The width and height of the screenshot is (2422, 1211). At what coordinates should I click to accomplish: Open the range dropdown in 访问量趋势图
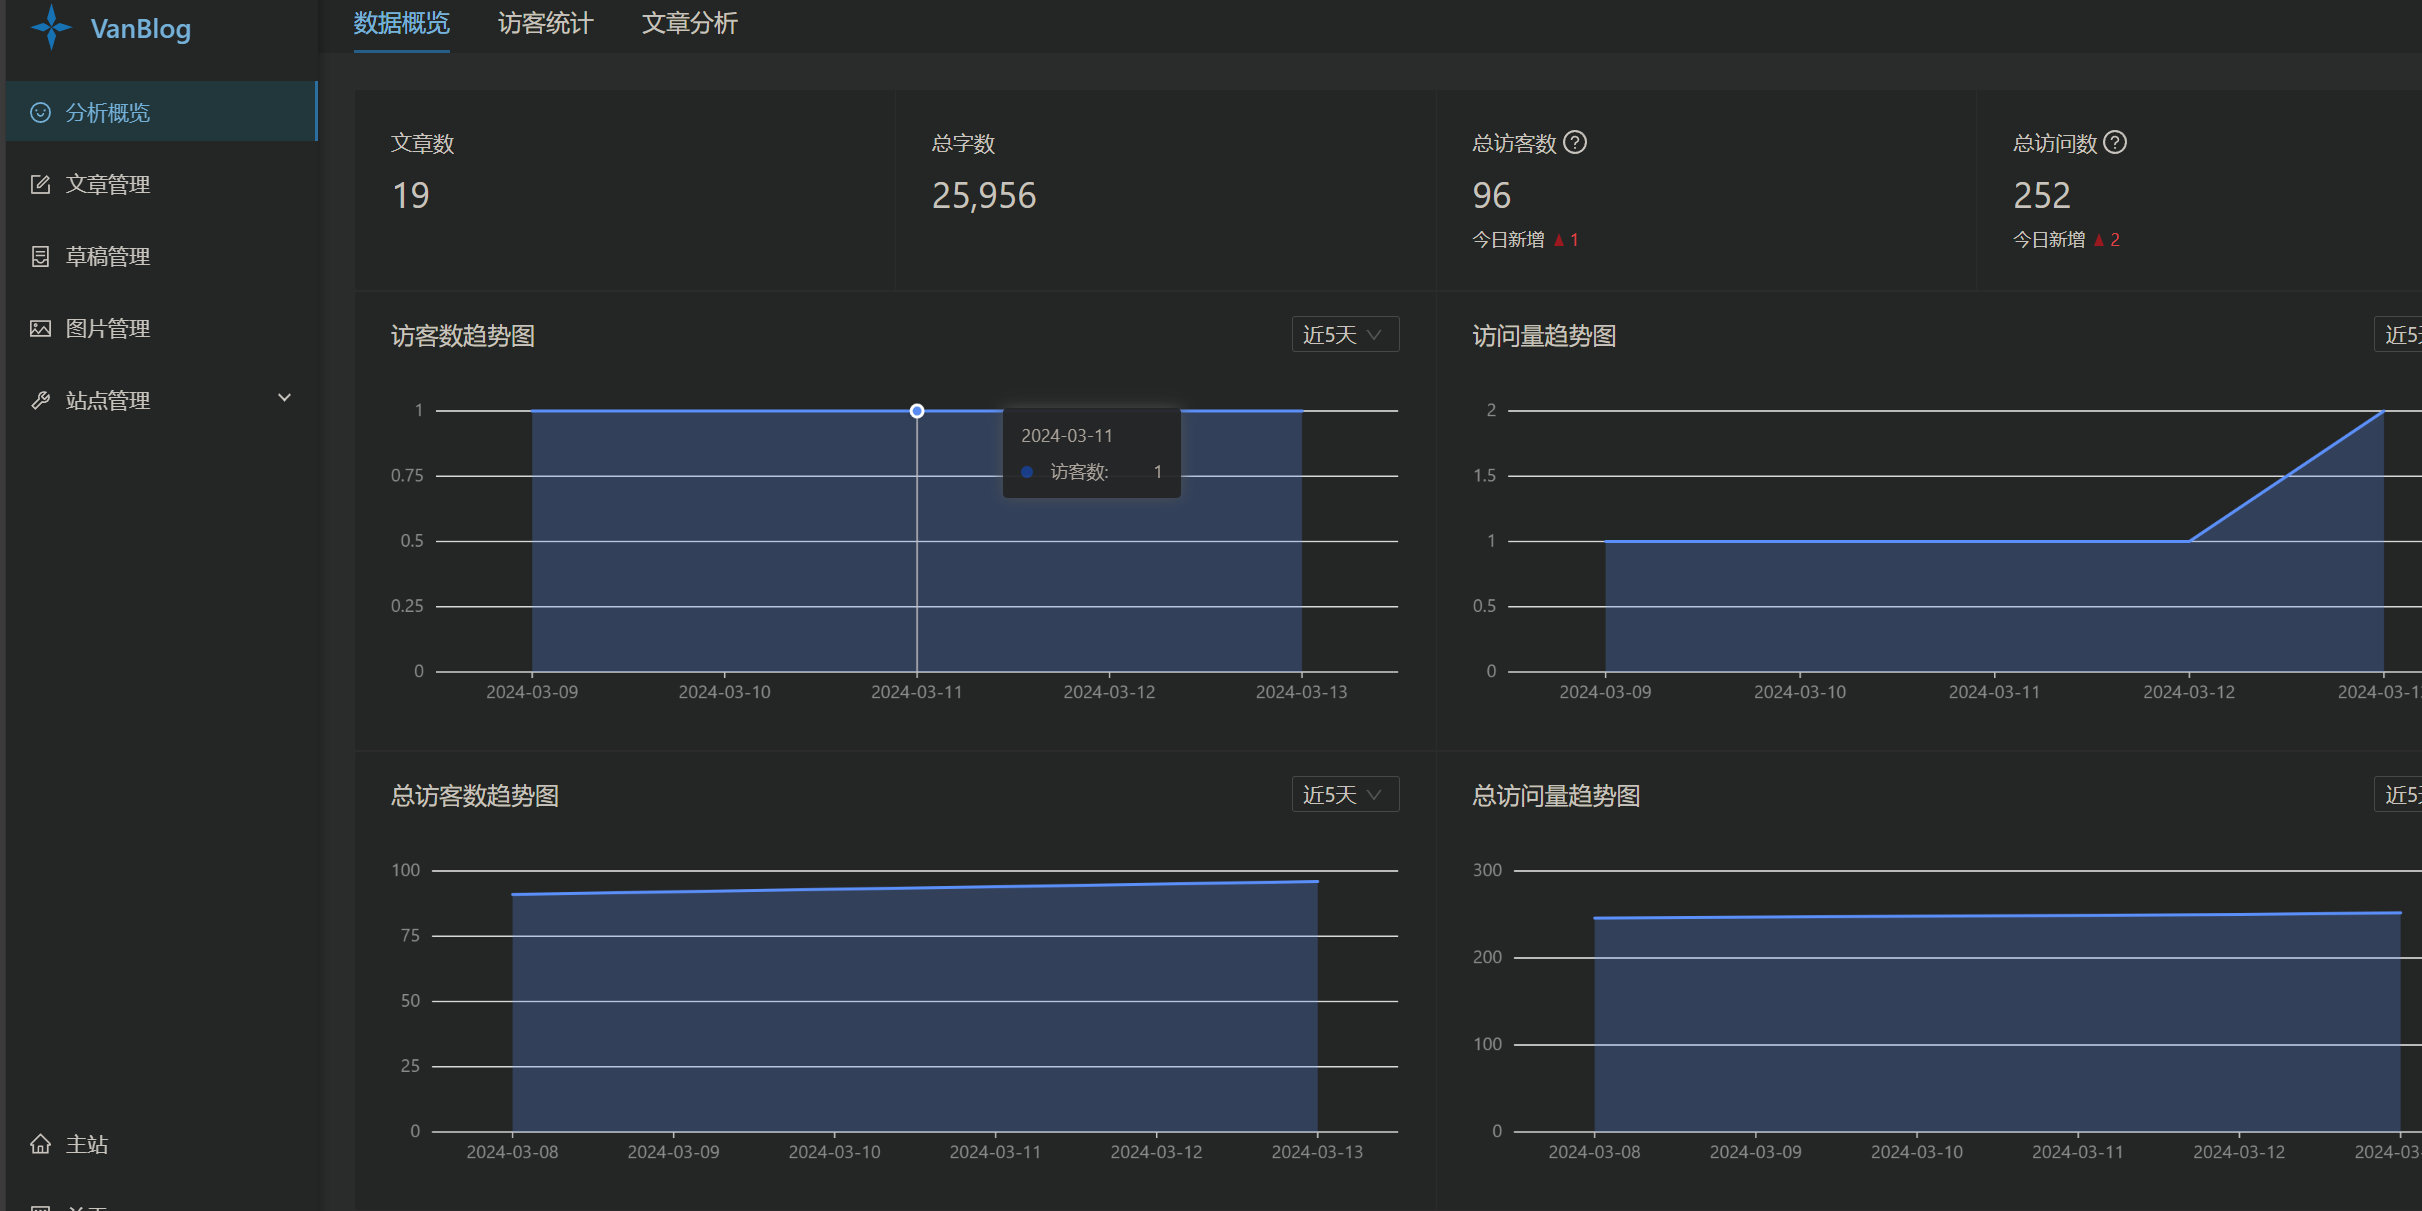[2398, 335]
